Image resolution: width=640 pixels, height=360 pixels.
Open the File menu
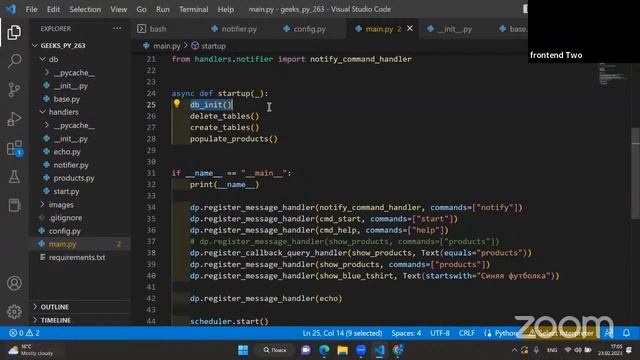point(31,9)
